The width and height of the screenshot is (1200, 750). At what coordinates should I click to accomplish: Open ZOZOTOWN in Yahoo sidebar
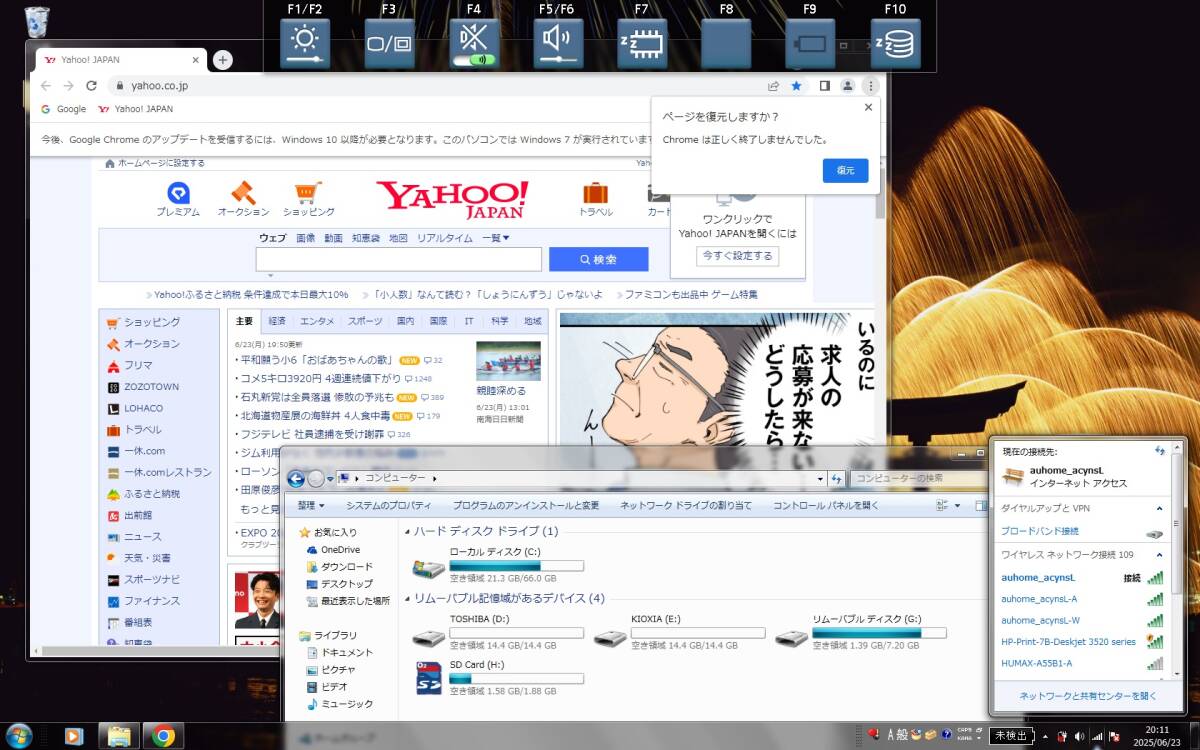click(x=151, y=386)
